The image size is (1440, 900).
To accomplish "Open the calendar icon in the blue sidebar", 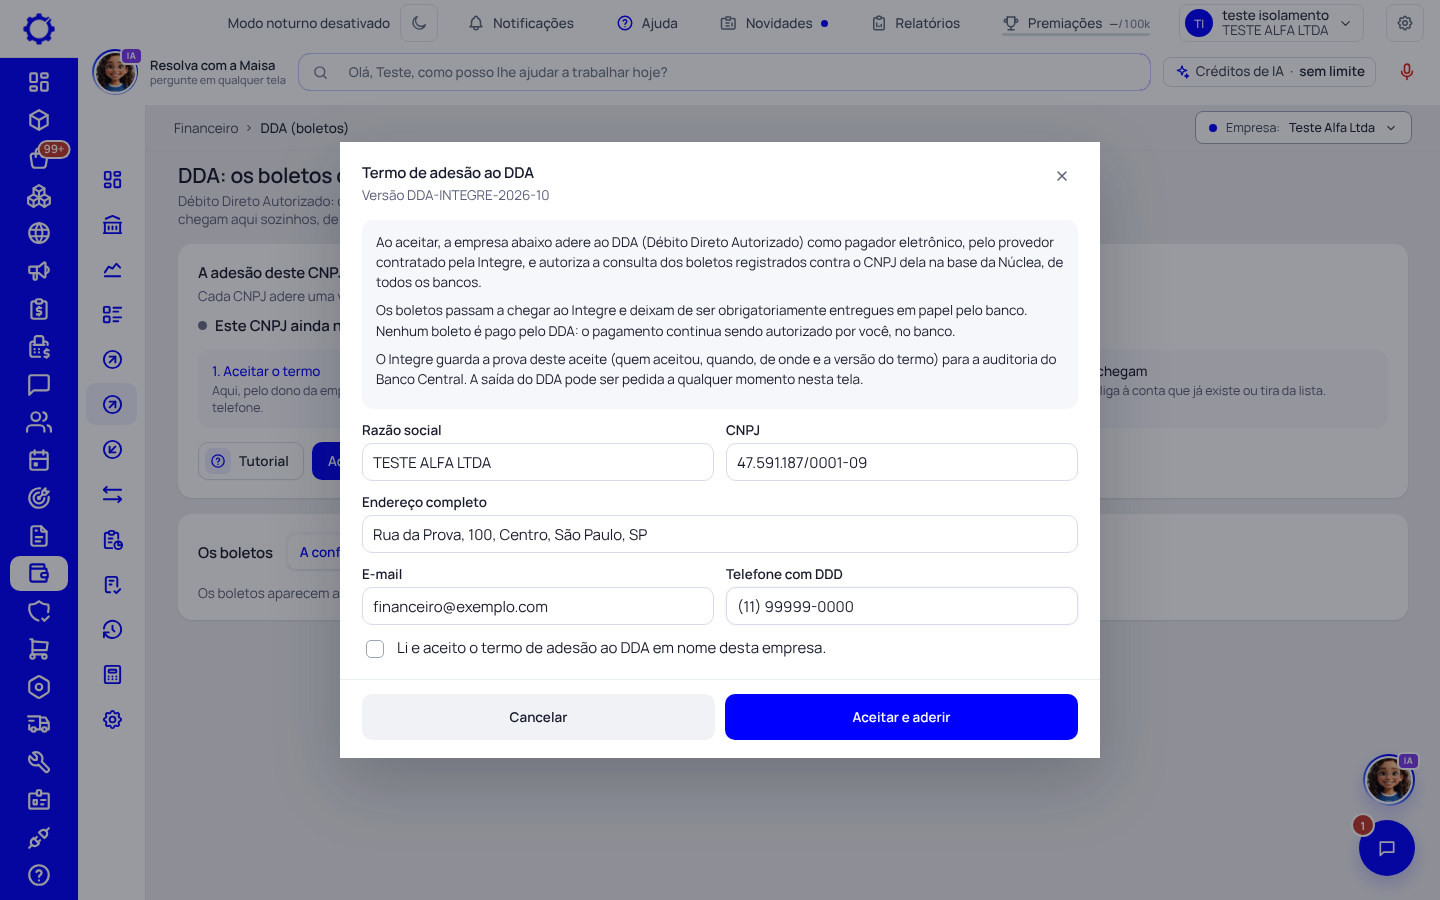I will pos(39,460).
